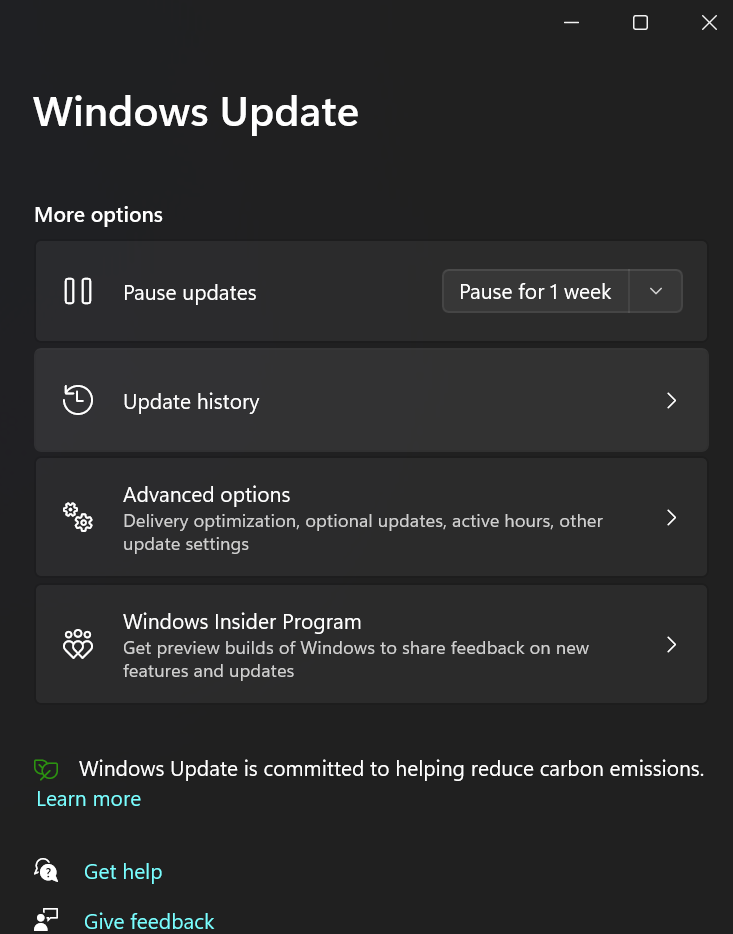Image resolution: width=733 pixels, height=934 pixels.
Task: Minimize the Settings window
Action: 571,23
